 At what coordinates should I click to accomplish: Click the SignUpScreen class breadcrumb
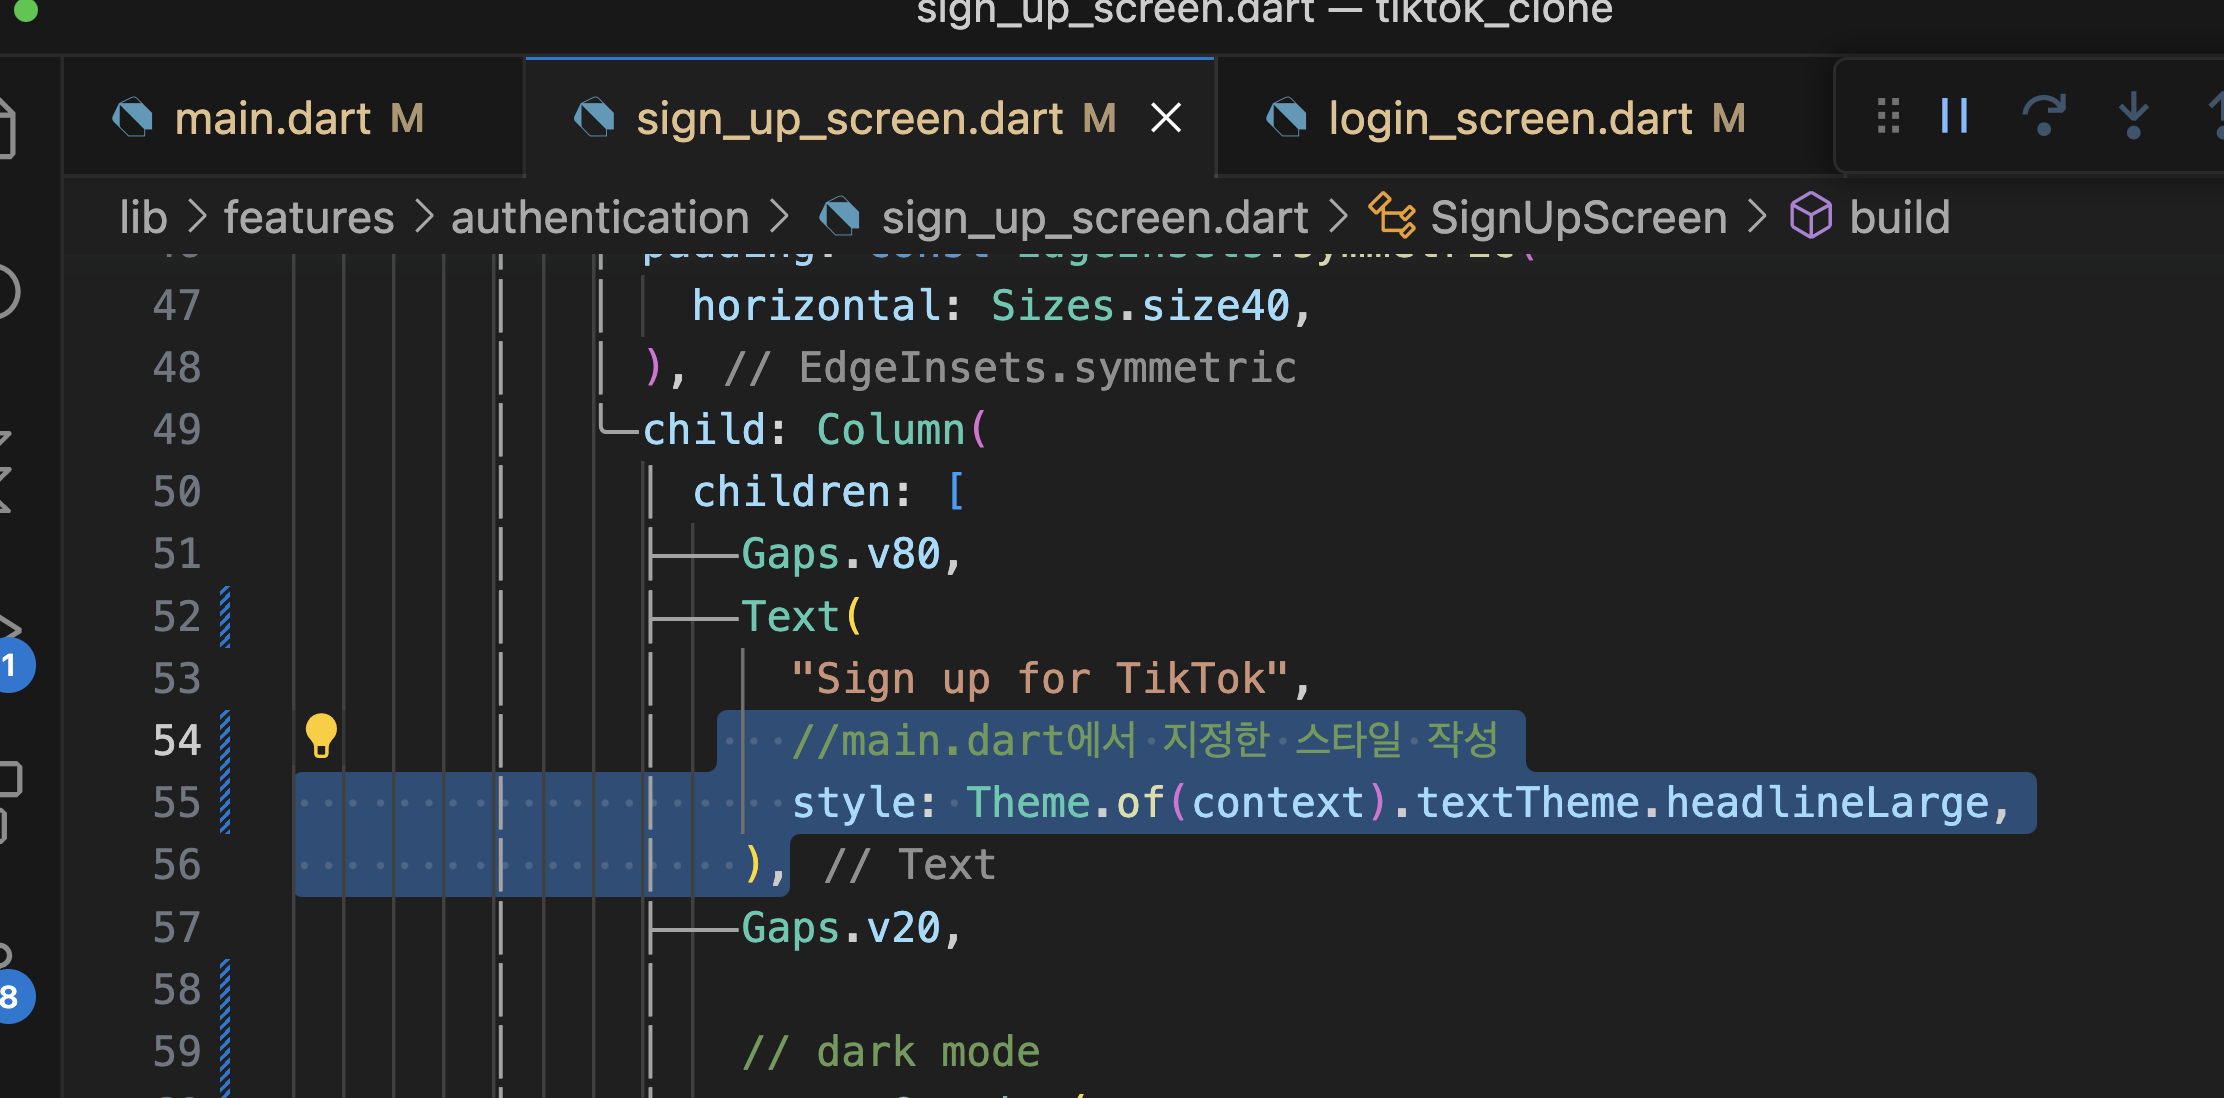[1577, 217]
